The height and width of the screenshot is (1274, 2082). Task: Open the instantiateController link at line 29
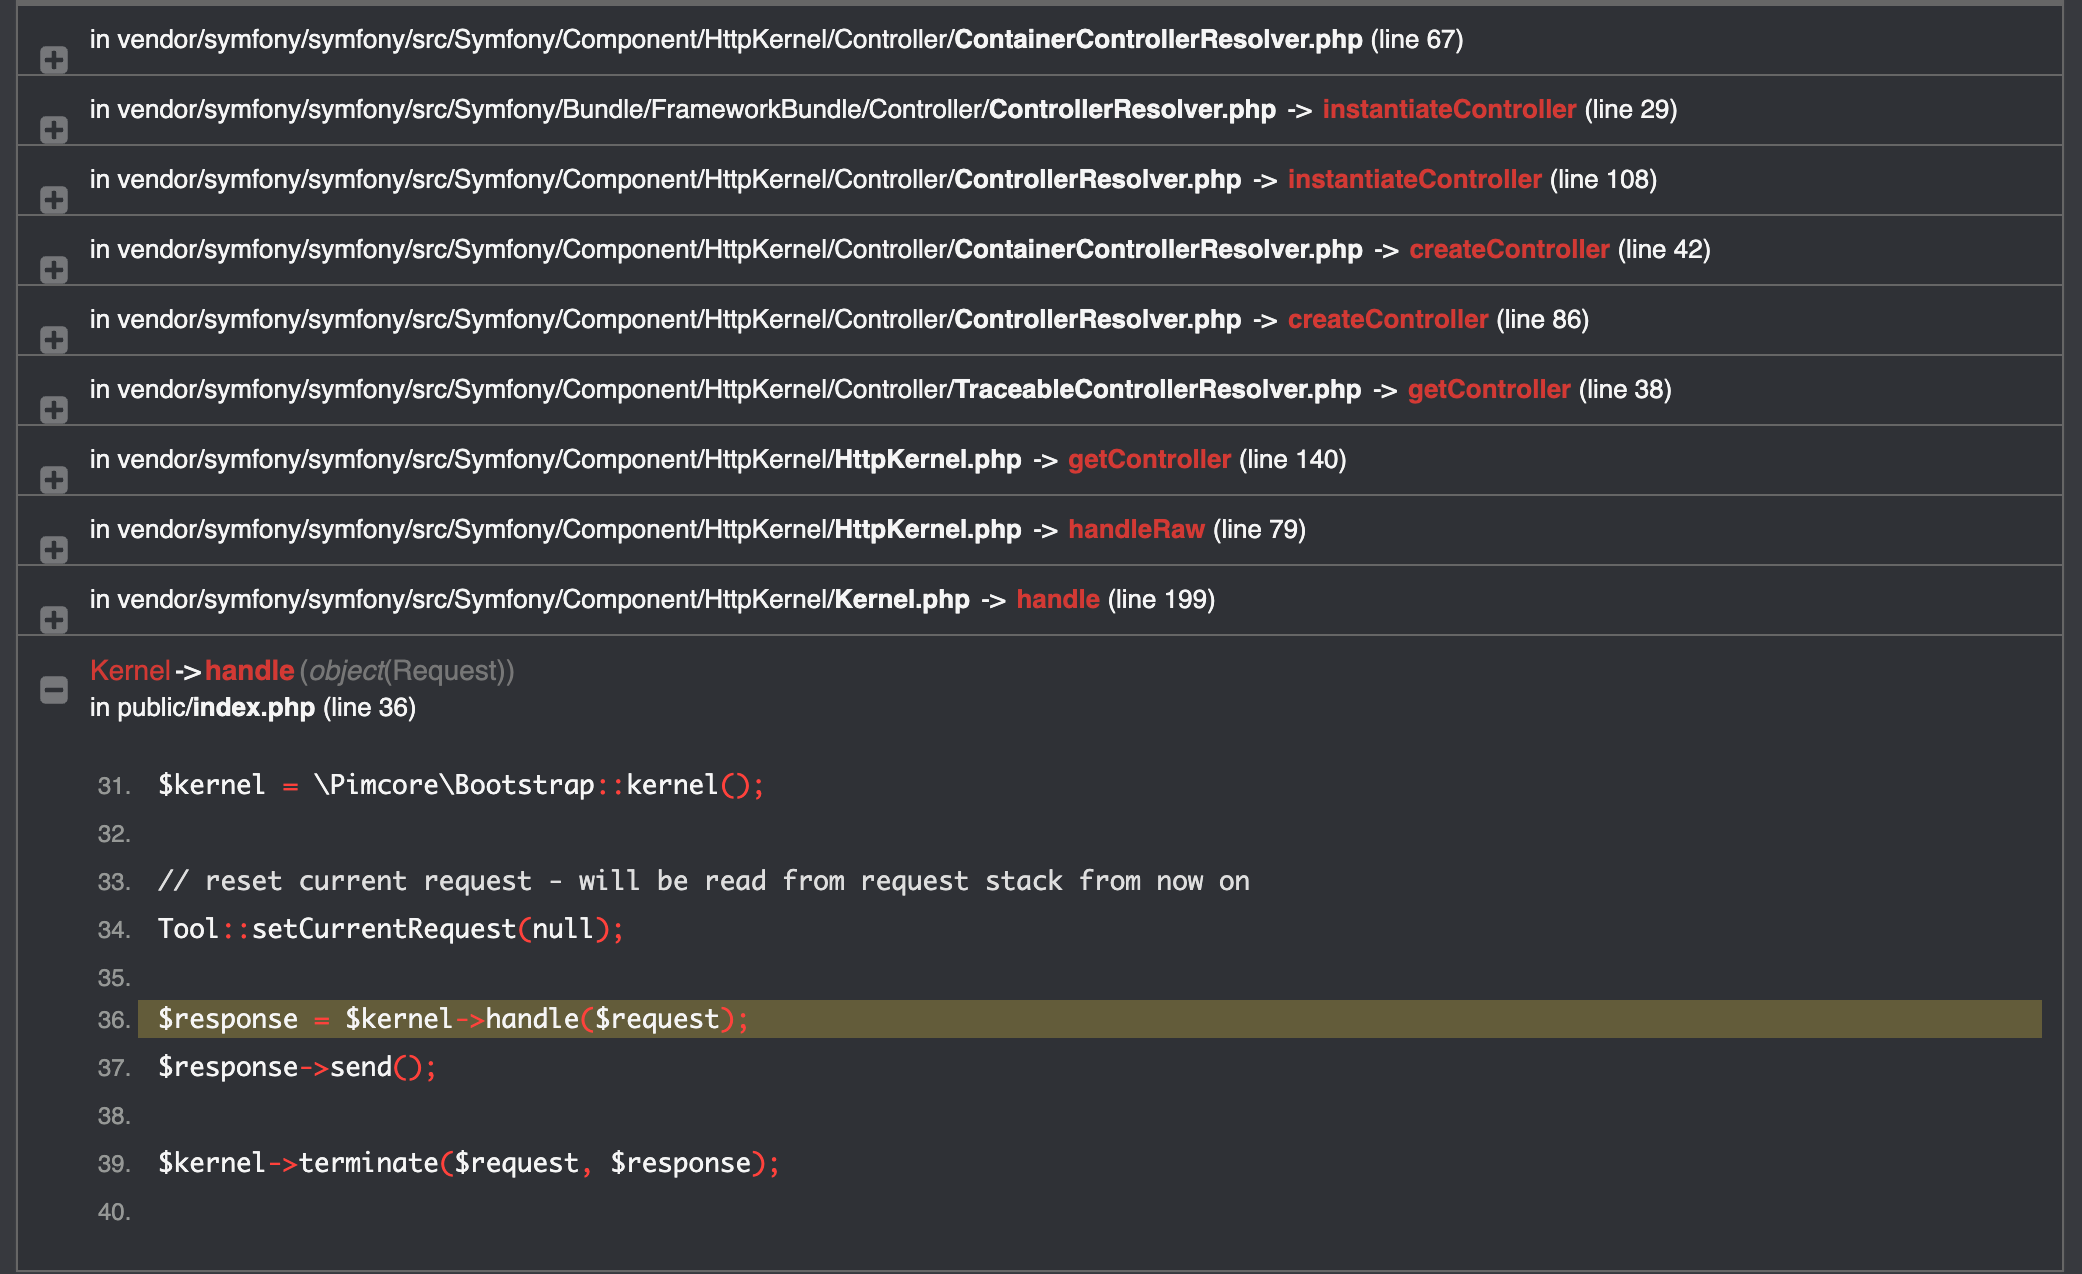[x=1446, y=110]
